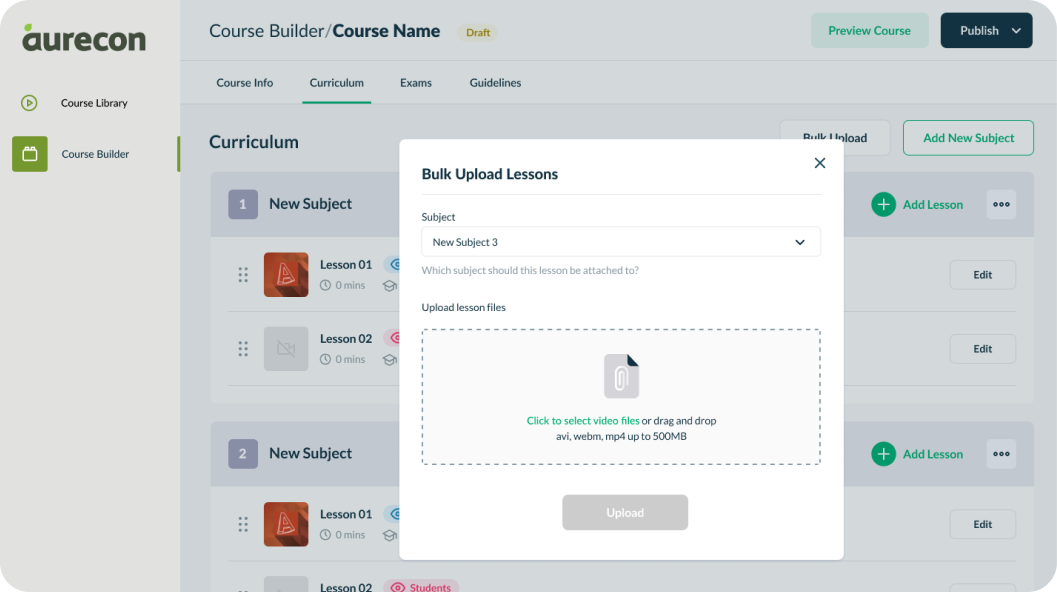Open the grey no-video thumbnail of Lesson 02

point(286,349)
